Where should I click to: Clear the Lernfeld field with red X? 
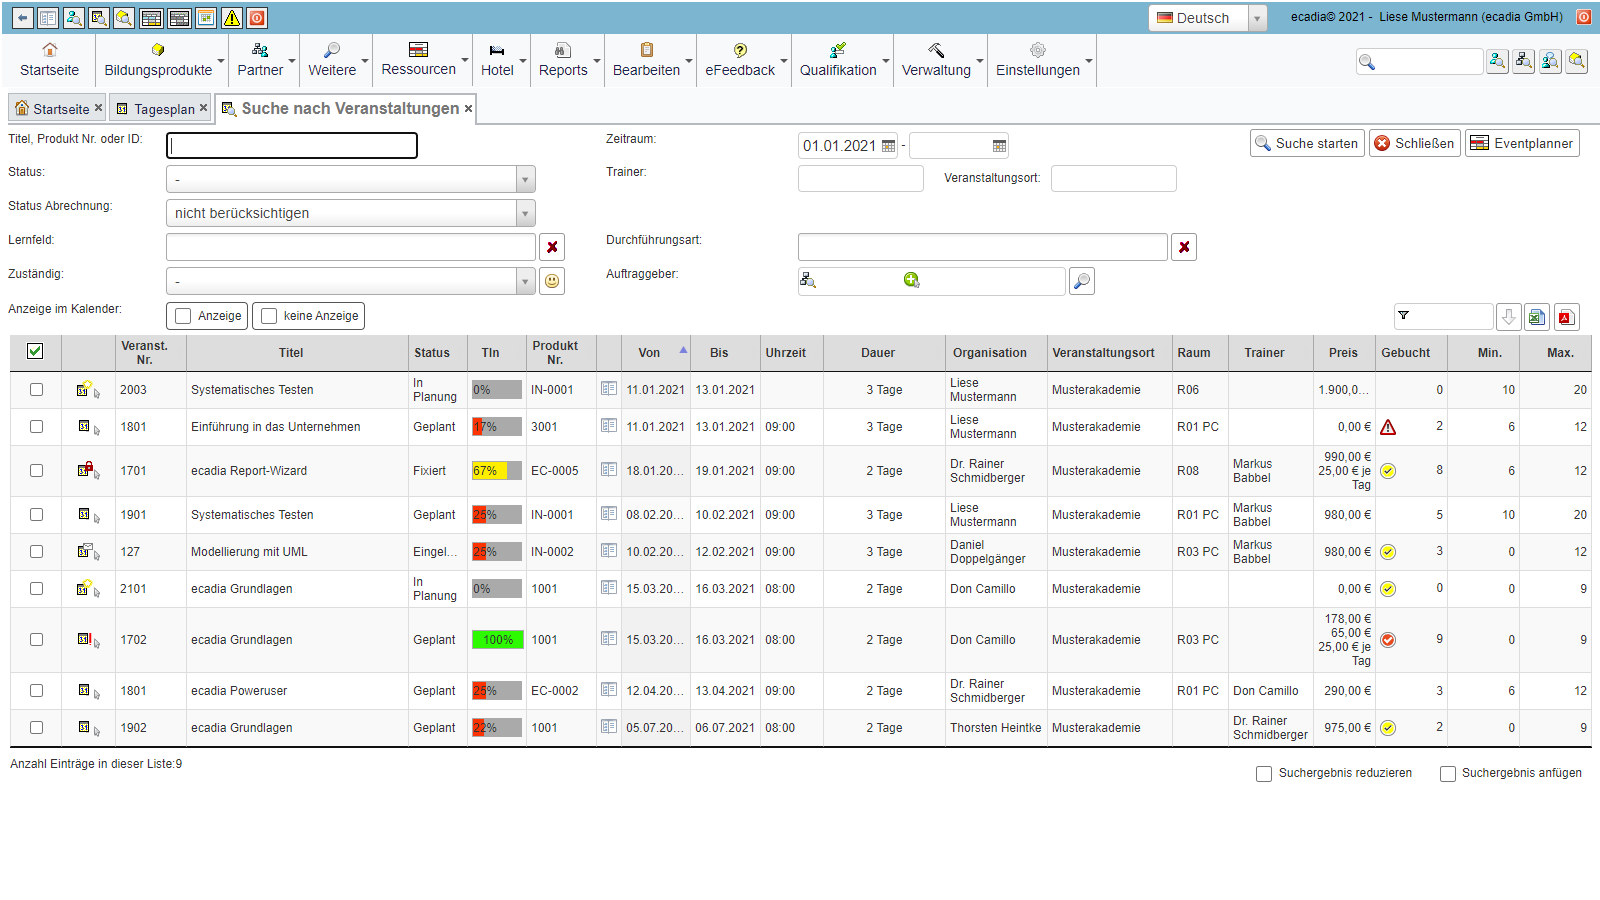point(552,247)
